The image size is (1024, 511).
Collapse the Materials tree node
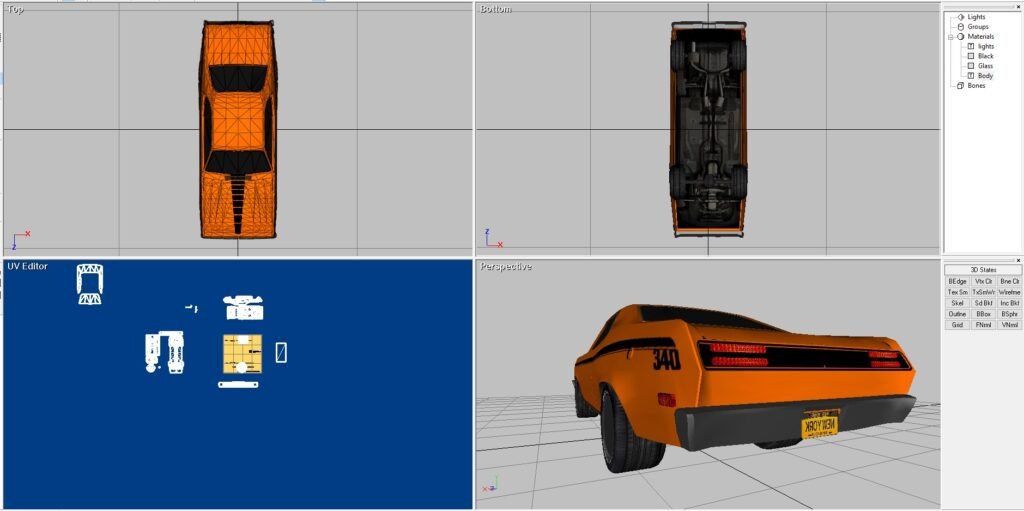[951, 37]
